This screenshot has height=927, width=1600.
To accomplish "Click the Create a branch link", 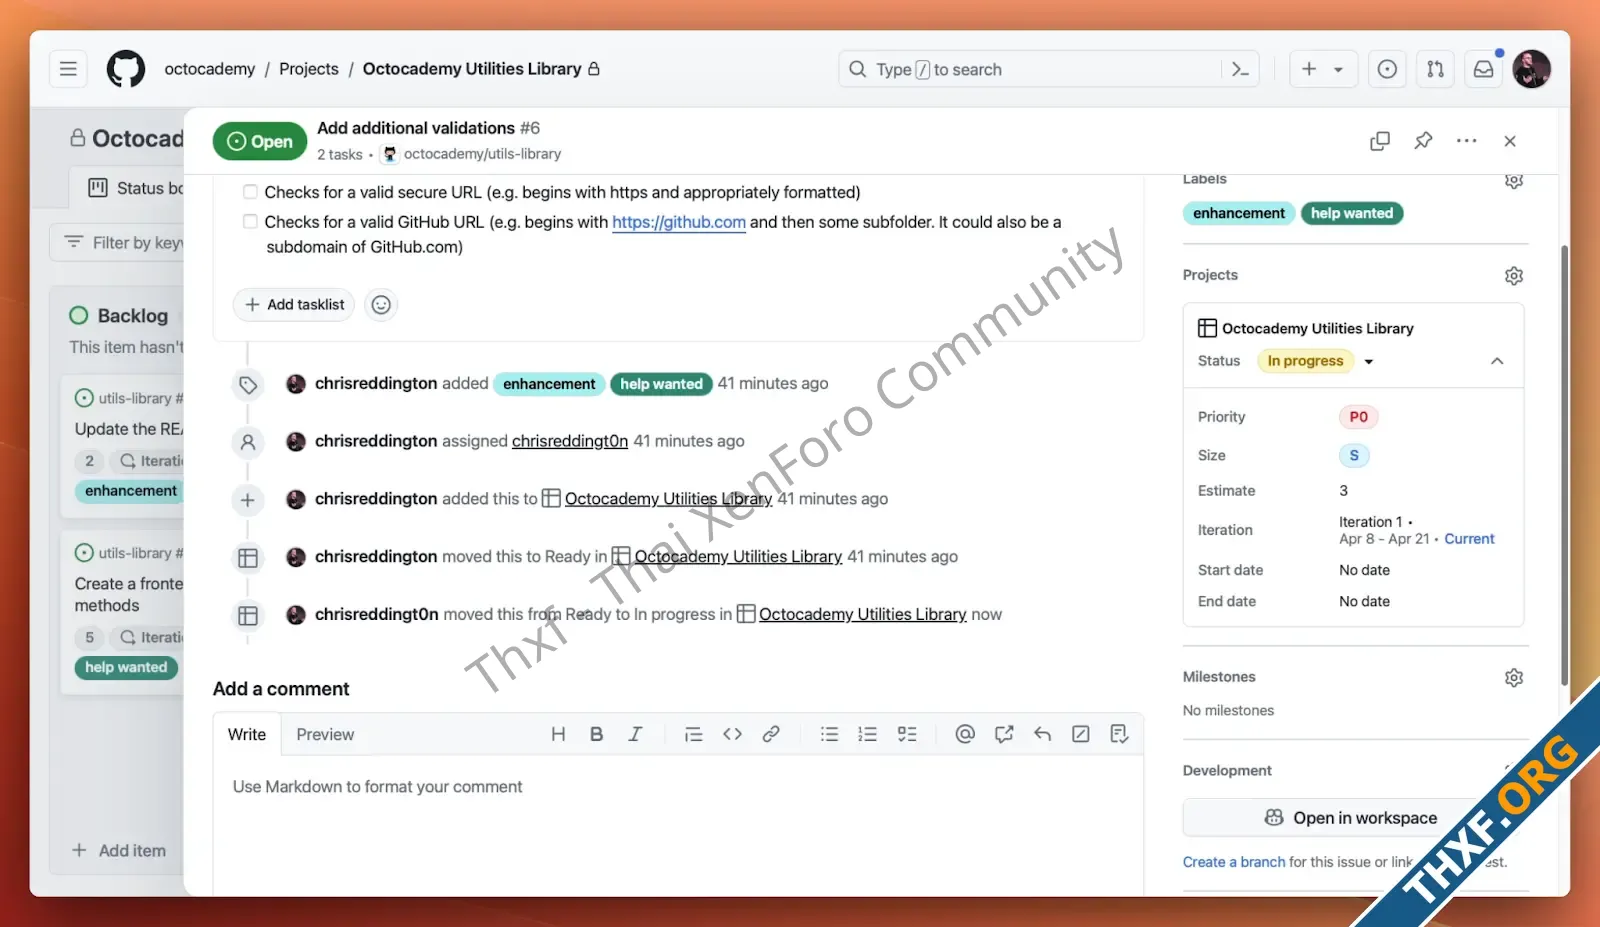I will [x=1234, y=862].
